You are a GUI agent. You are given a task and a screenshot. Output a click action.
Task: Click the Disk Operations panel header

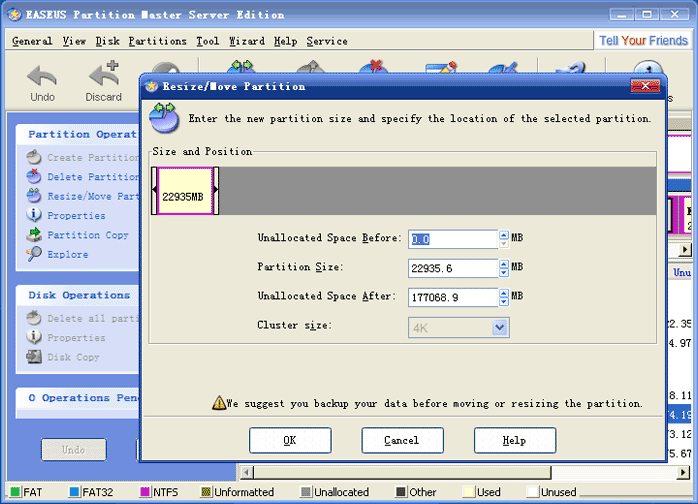click(x=79, y=295)
